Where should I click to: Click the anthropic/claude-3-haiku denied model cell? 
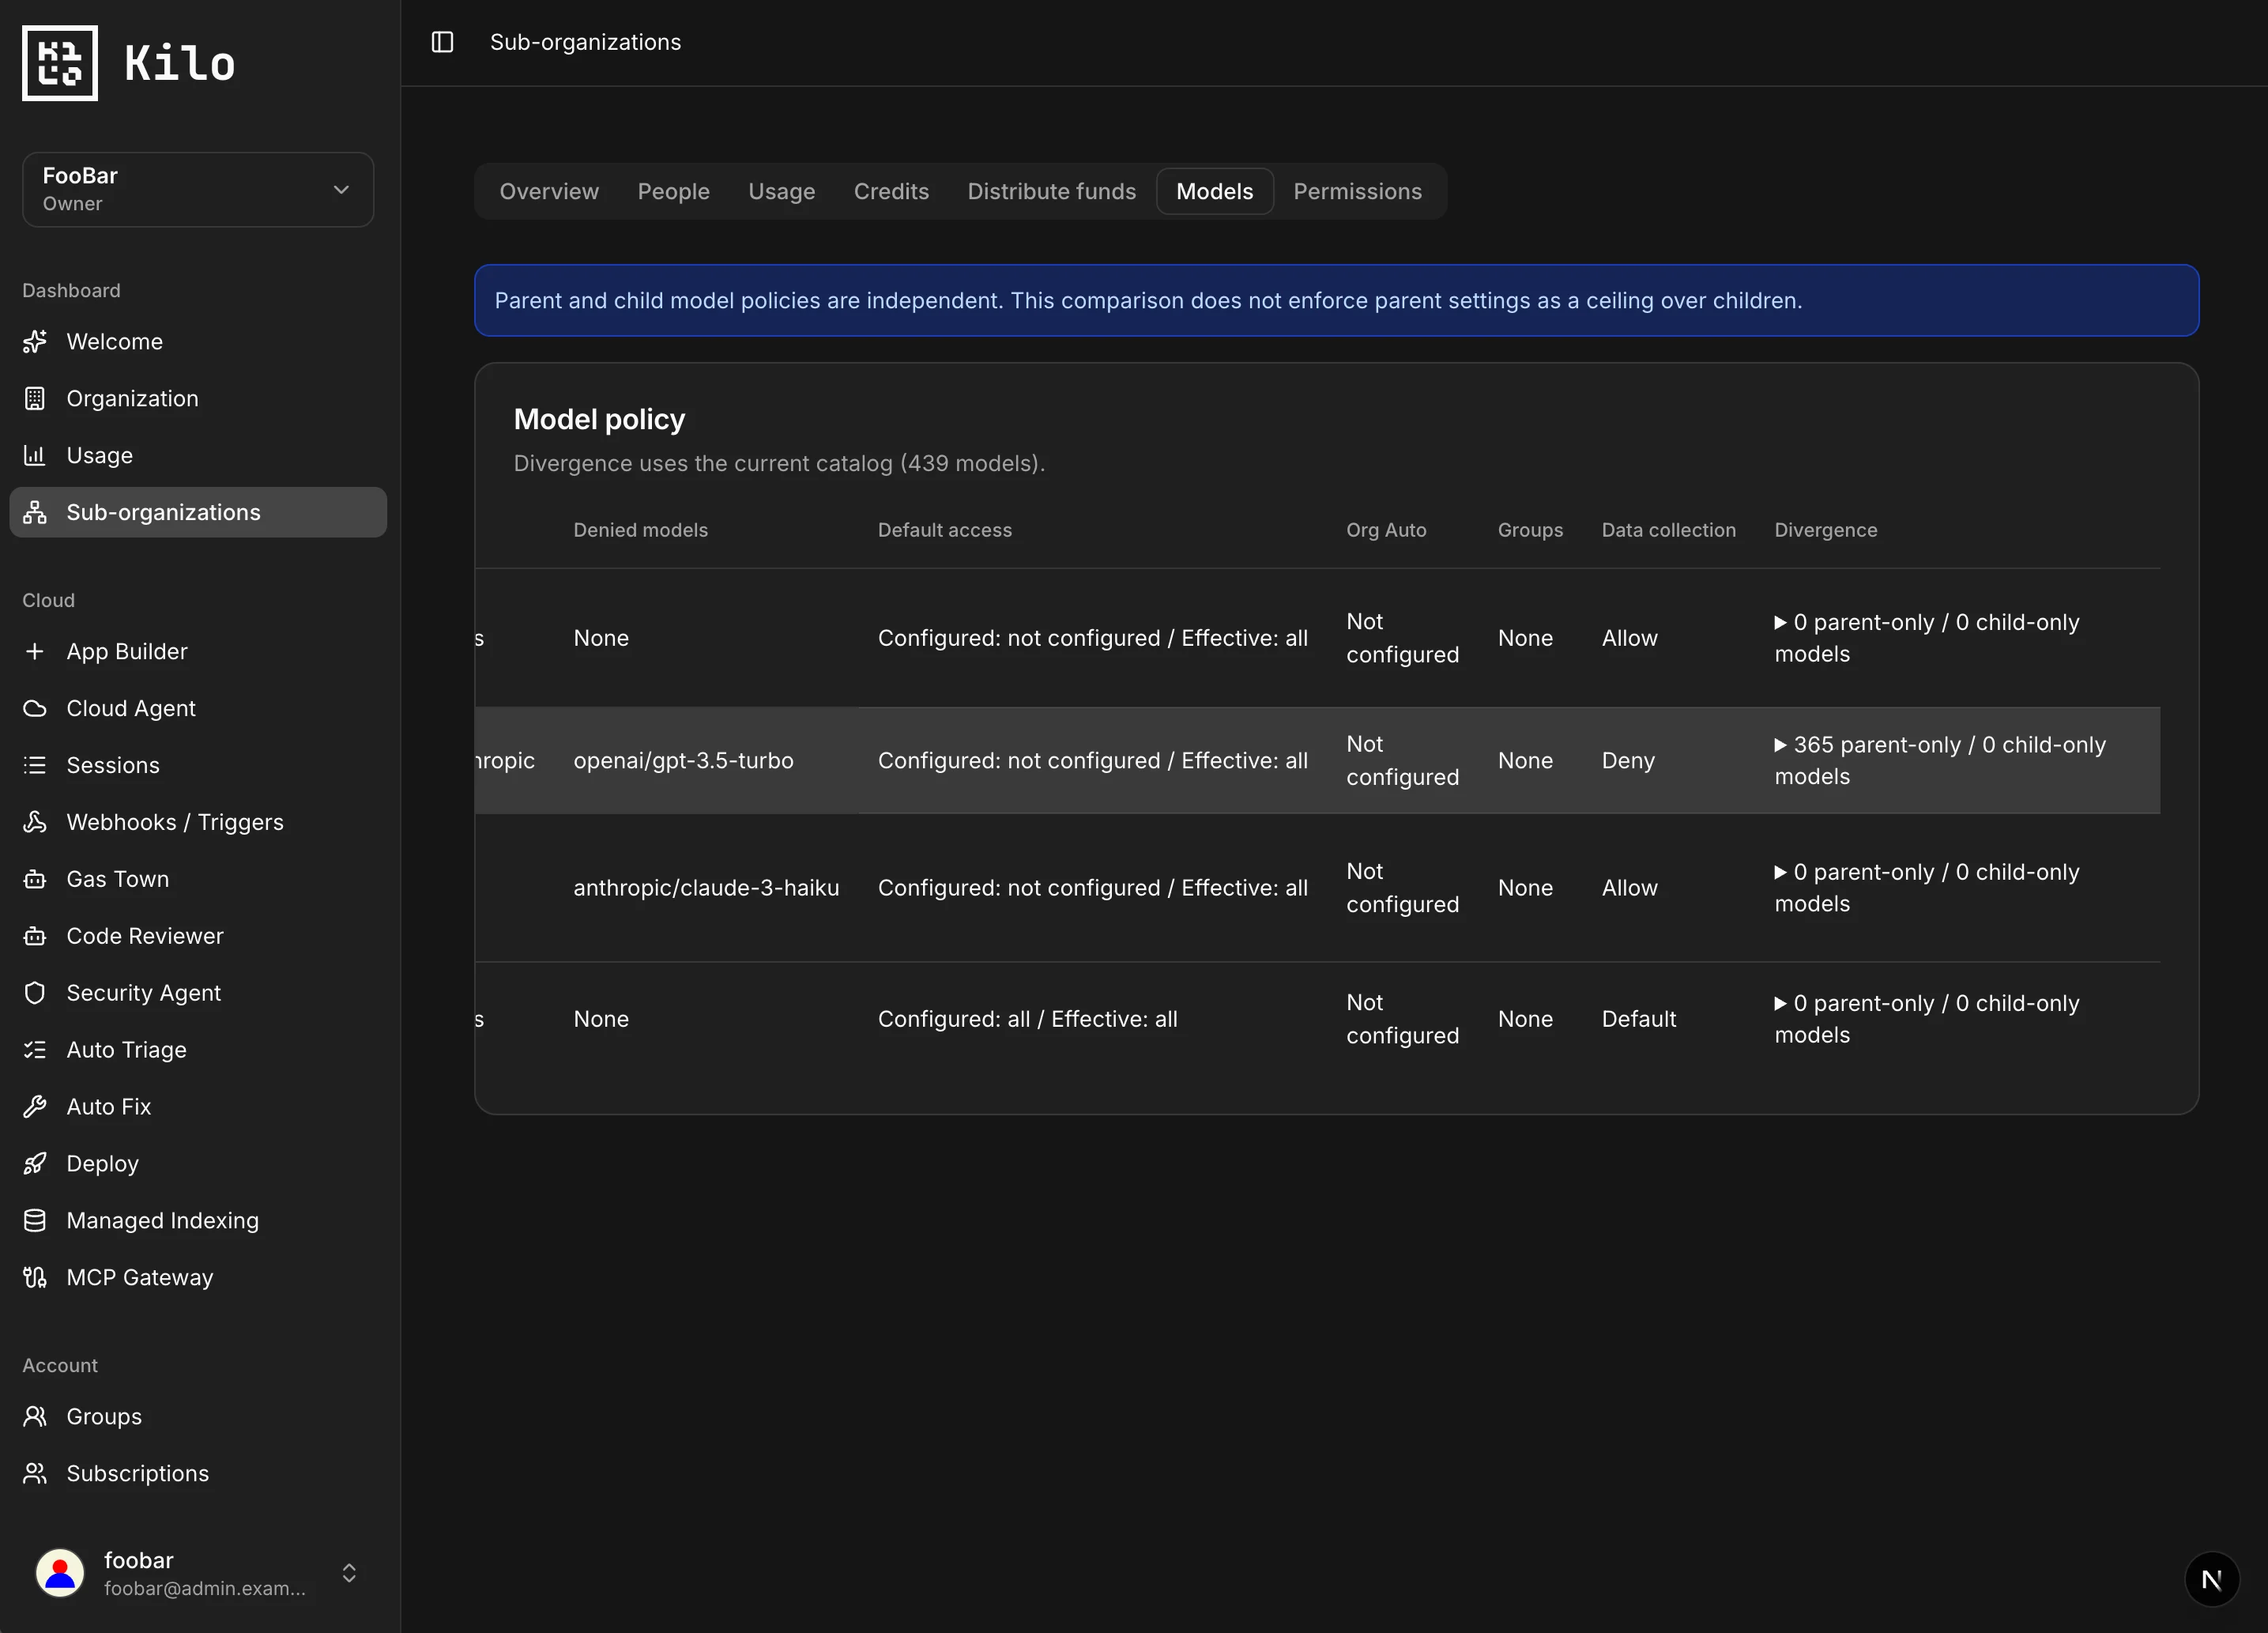tap(706, 888)
